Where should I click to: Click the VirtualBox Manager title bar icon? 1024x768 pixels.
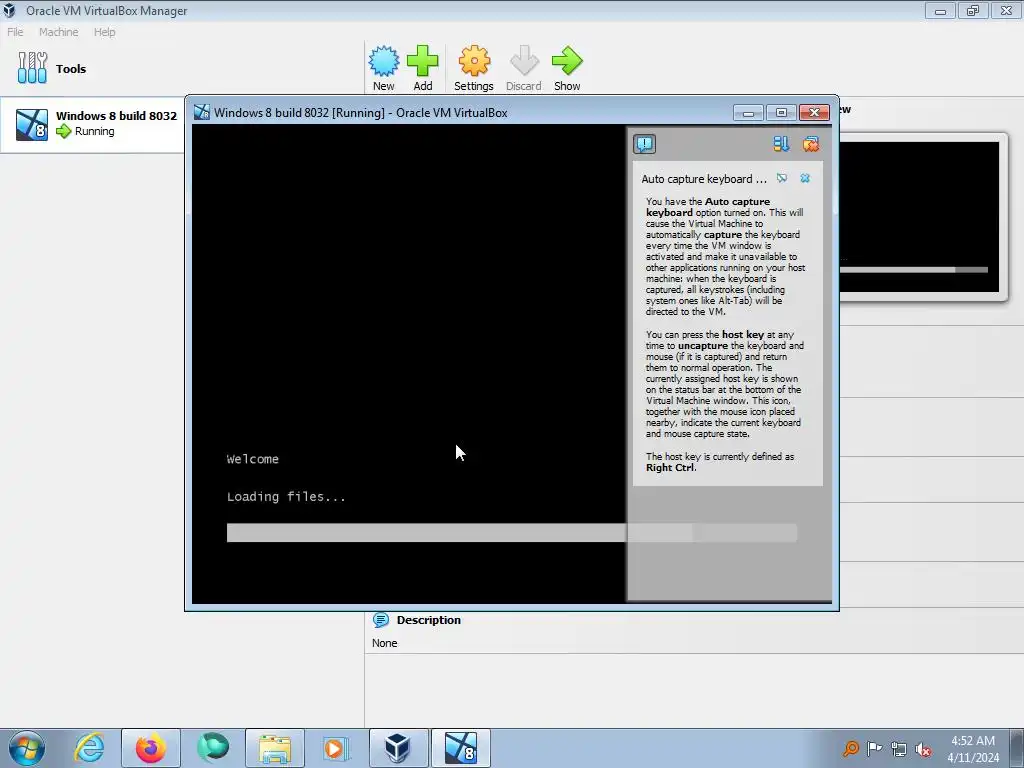9,10
